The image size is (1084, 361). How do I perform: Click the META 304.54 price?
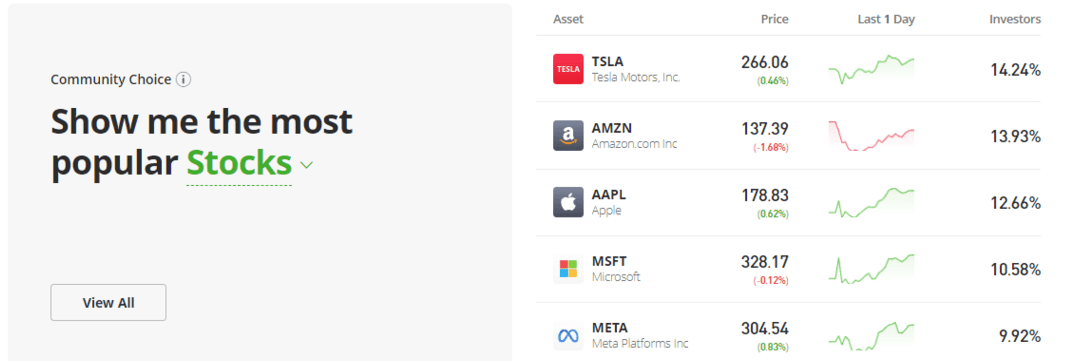point(765,328)
